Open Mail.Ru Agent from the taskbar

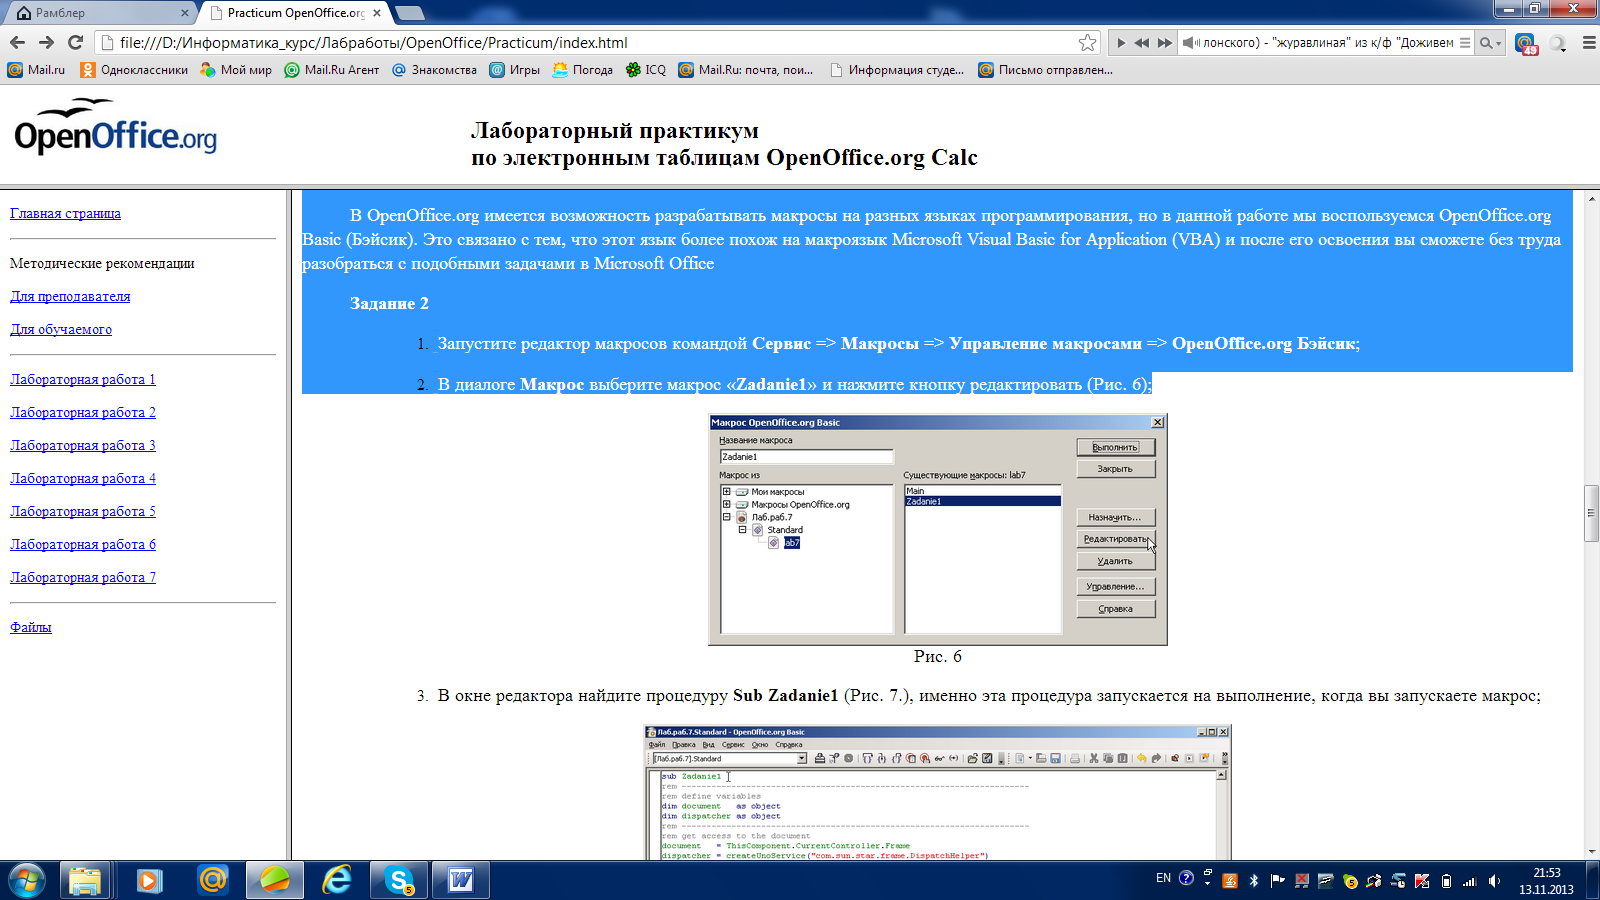[212, 880]
